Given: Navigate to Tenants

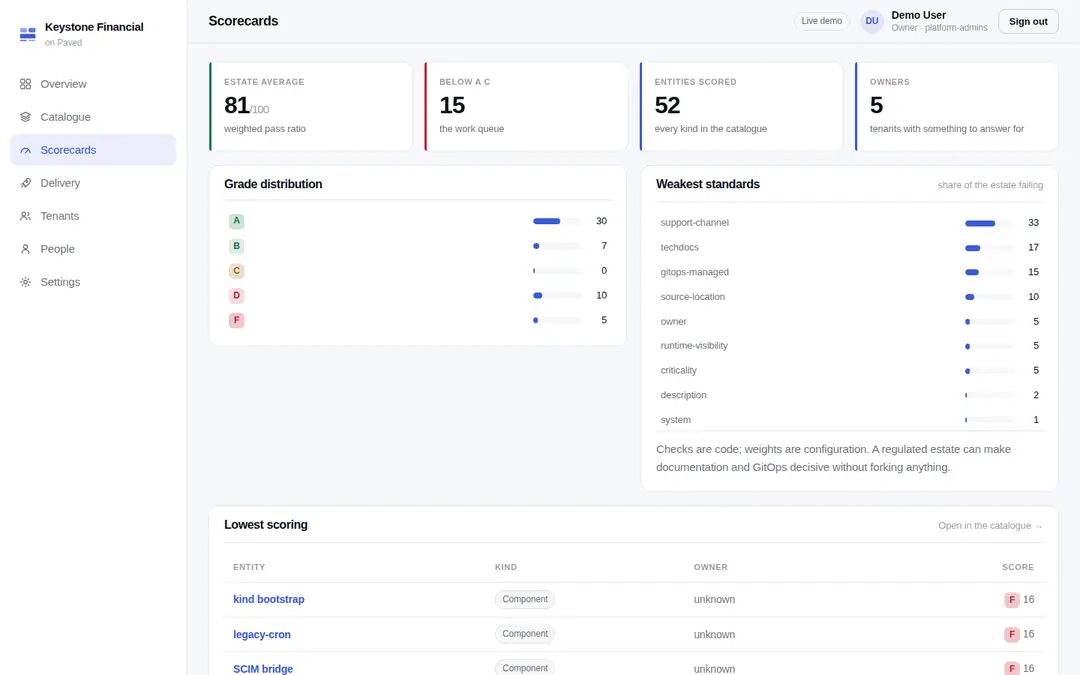Looking at the screenshot, I should pos(93,216).
